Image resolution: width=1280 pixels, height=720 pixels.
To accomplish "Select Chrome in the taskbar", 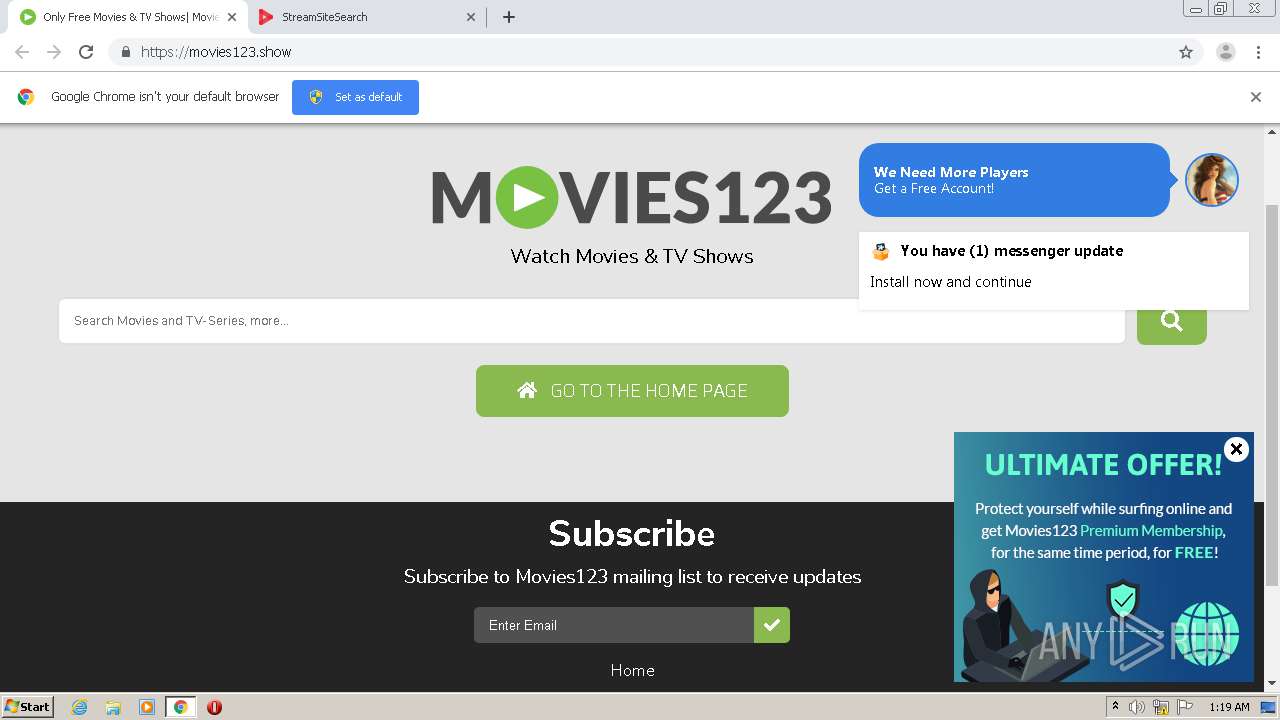I will (180, 707).
